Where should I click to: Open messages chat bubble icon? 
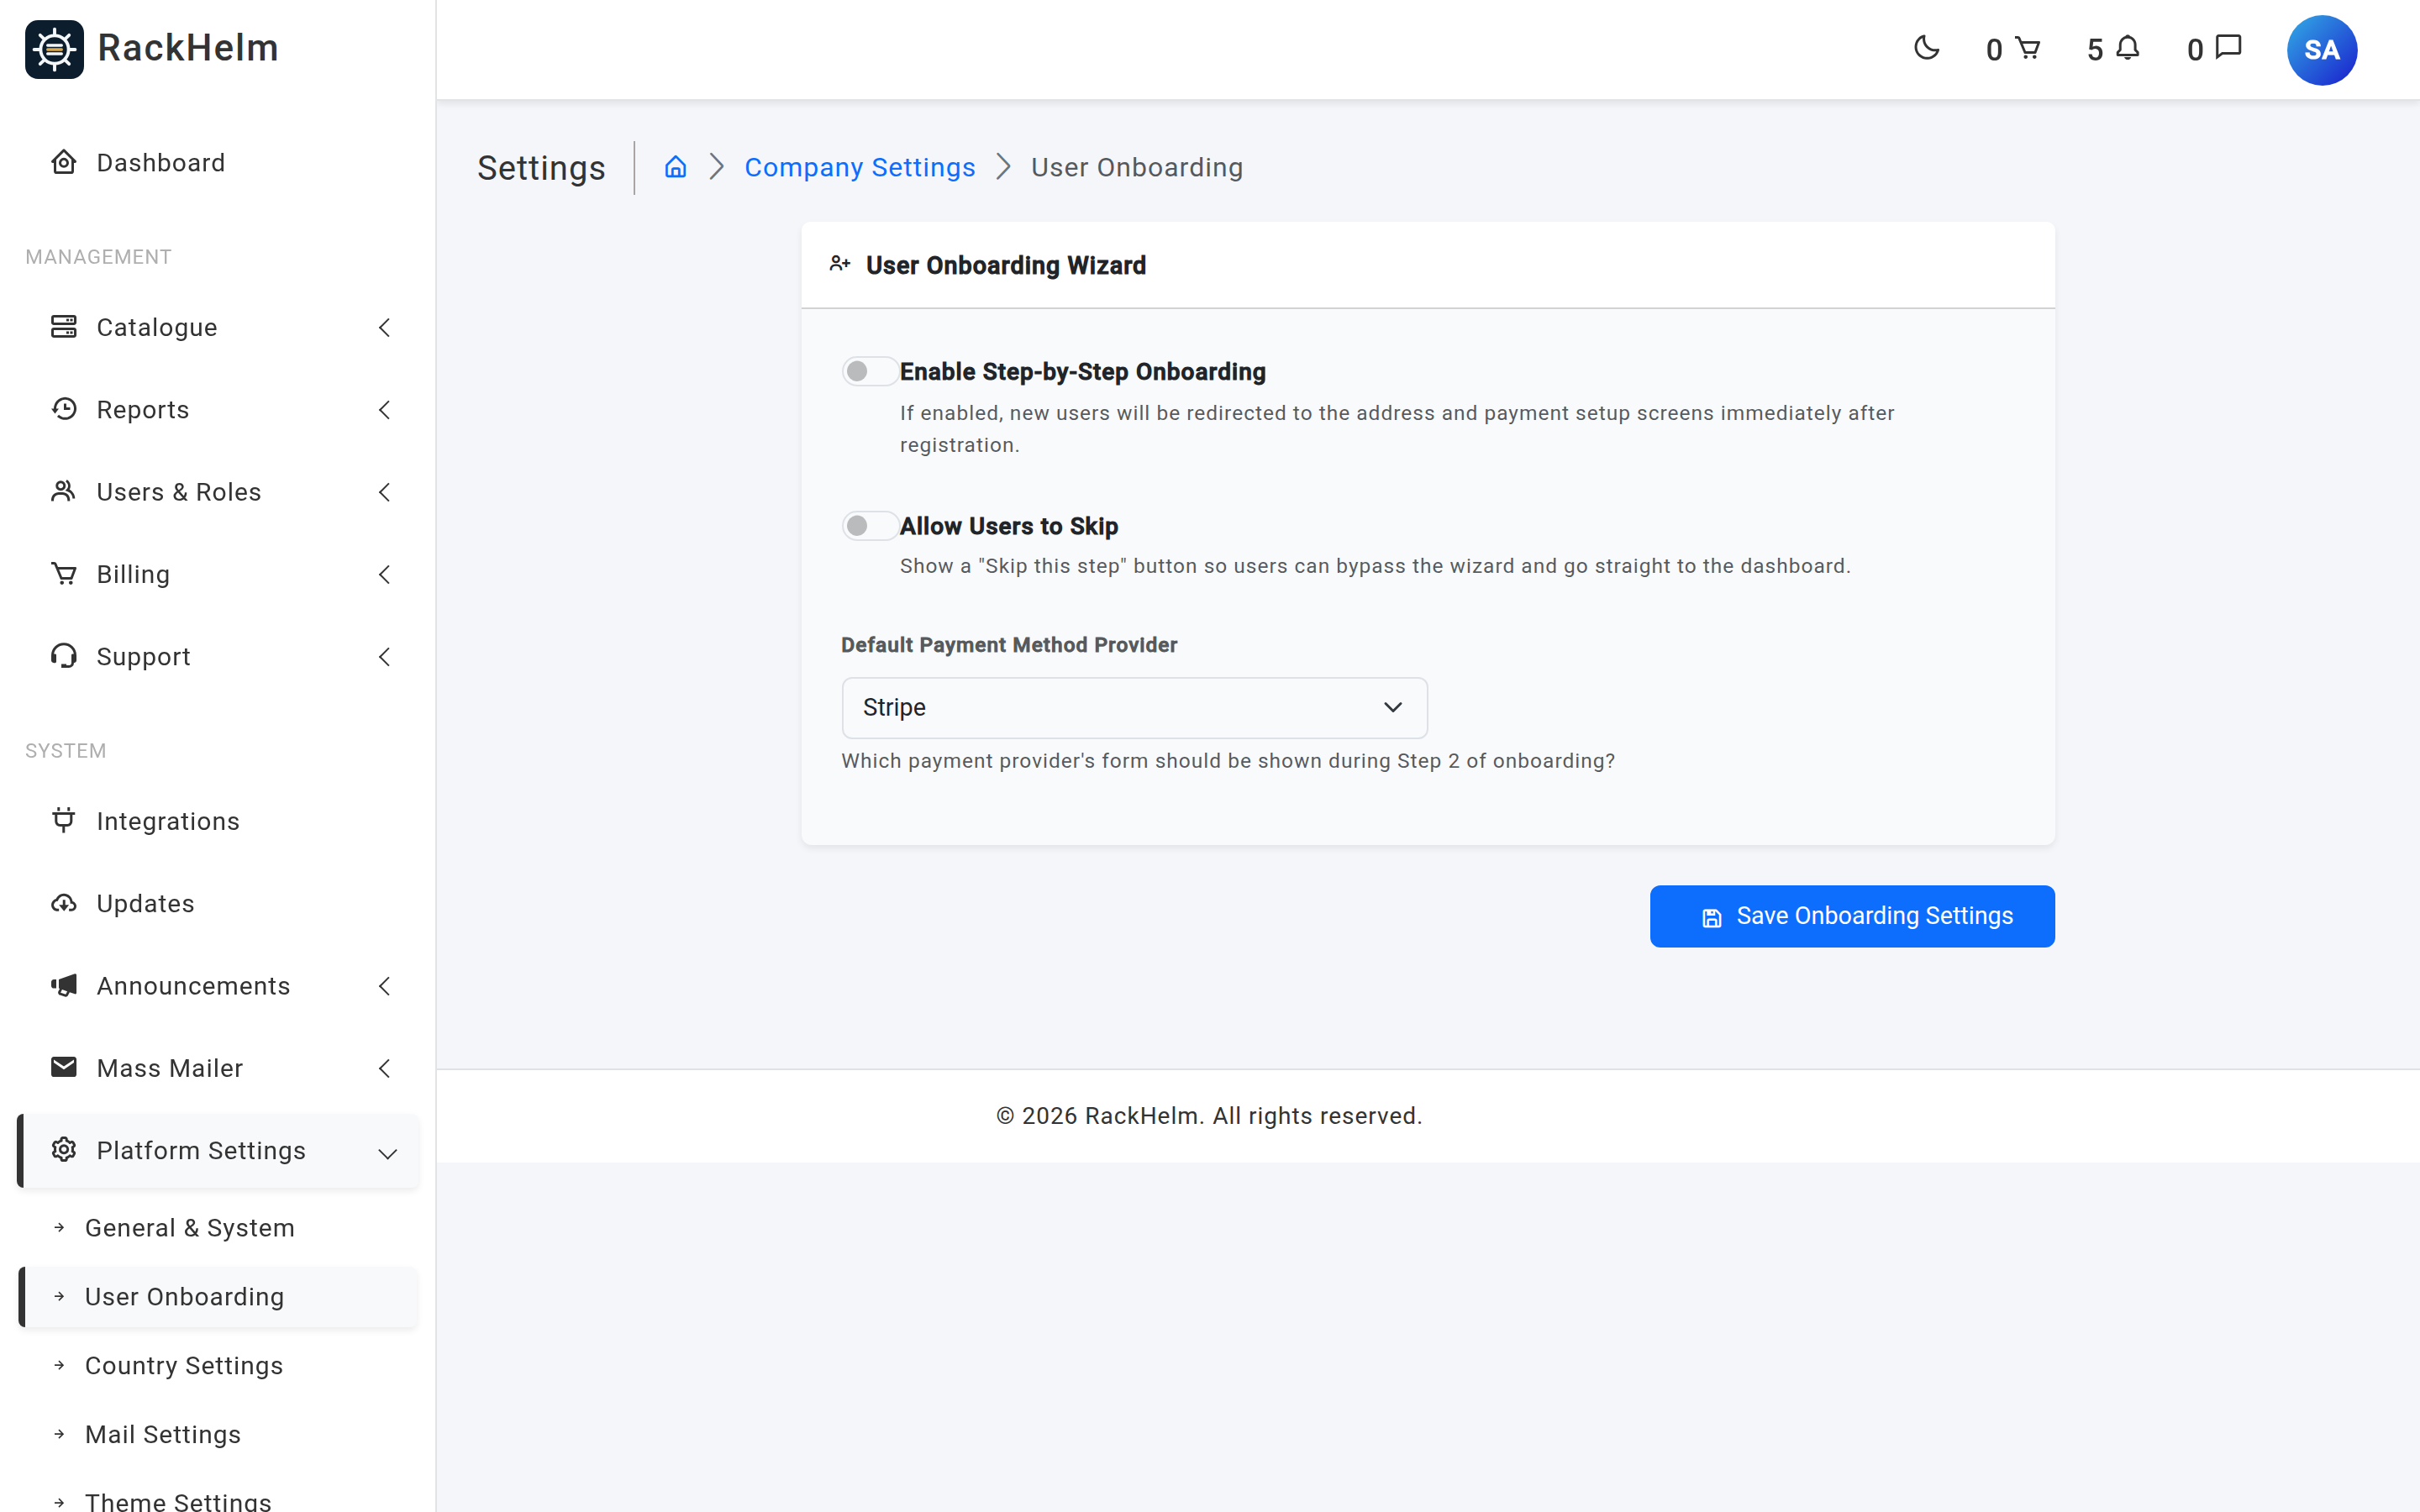[2228, 48]
